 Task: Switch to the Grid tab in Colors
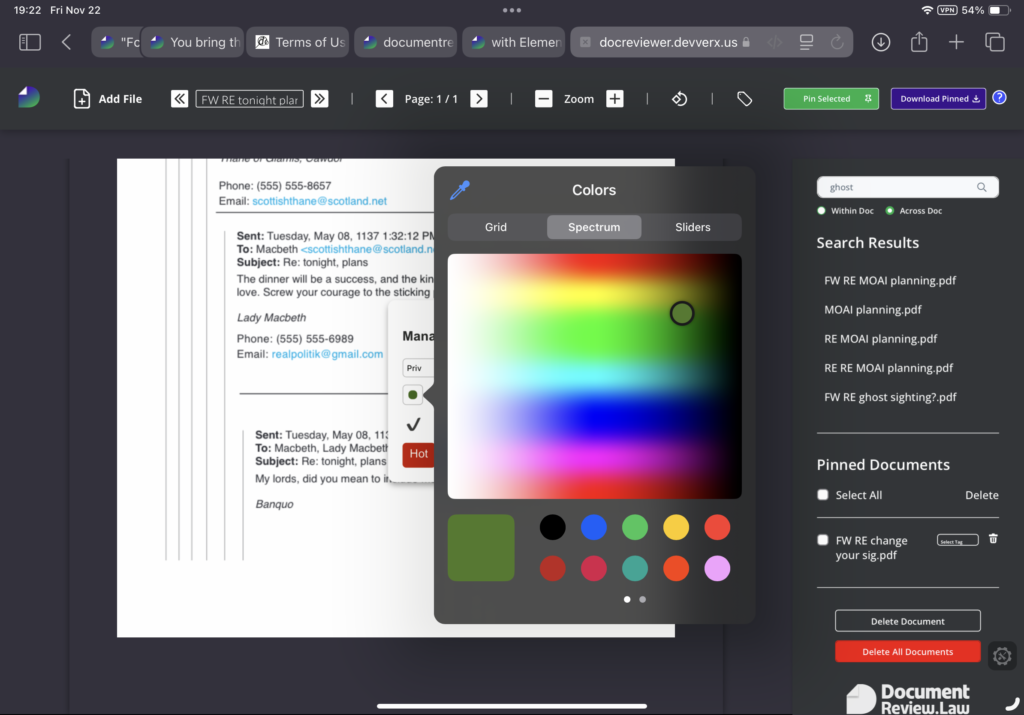[496, 227]
